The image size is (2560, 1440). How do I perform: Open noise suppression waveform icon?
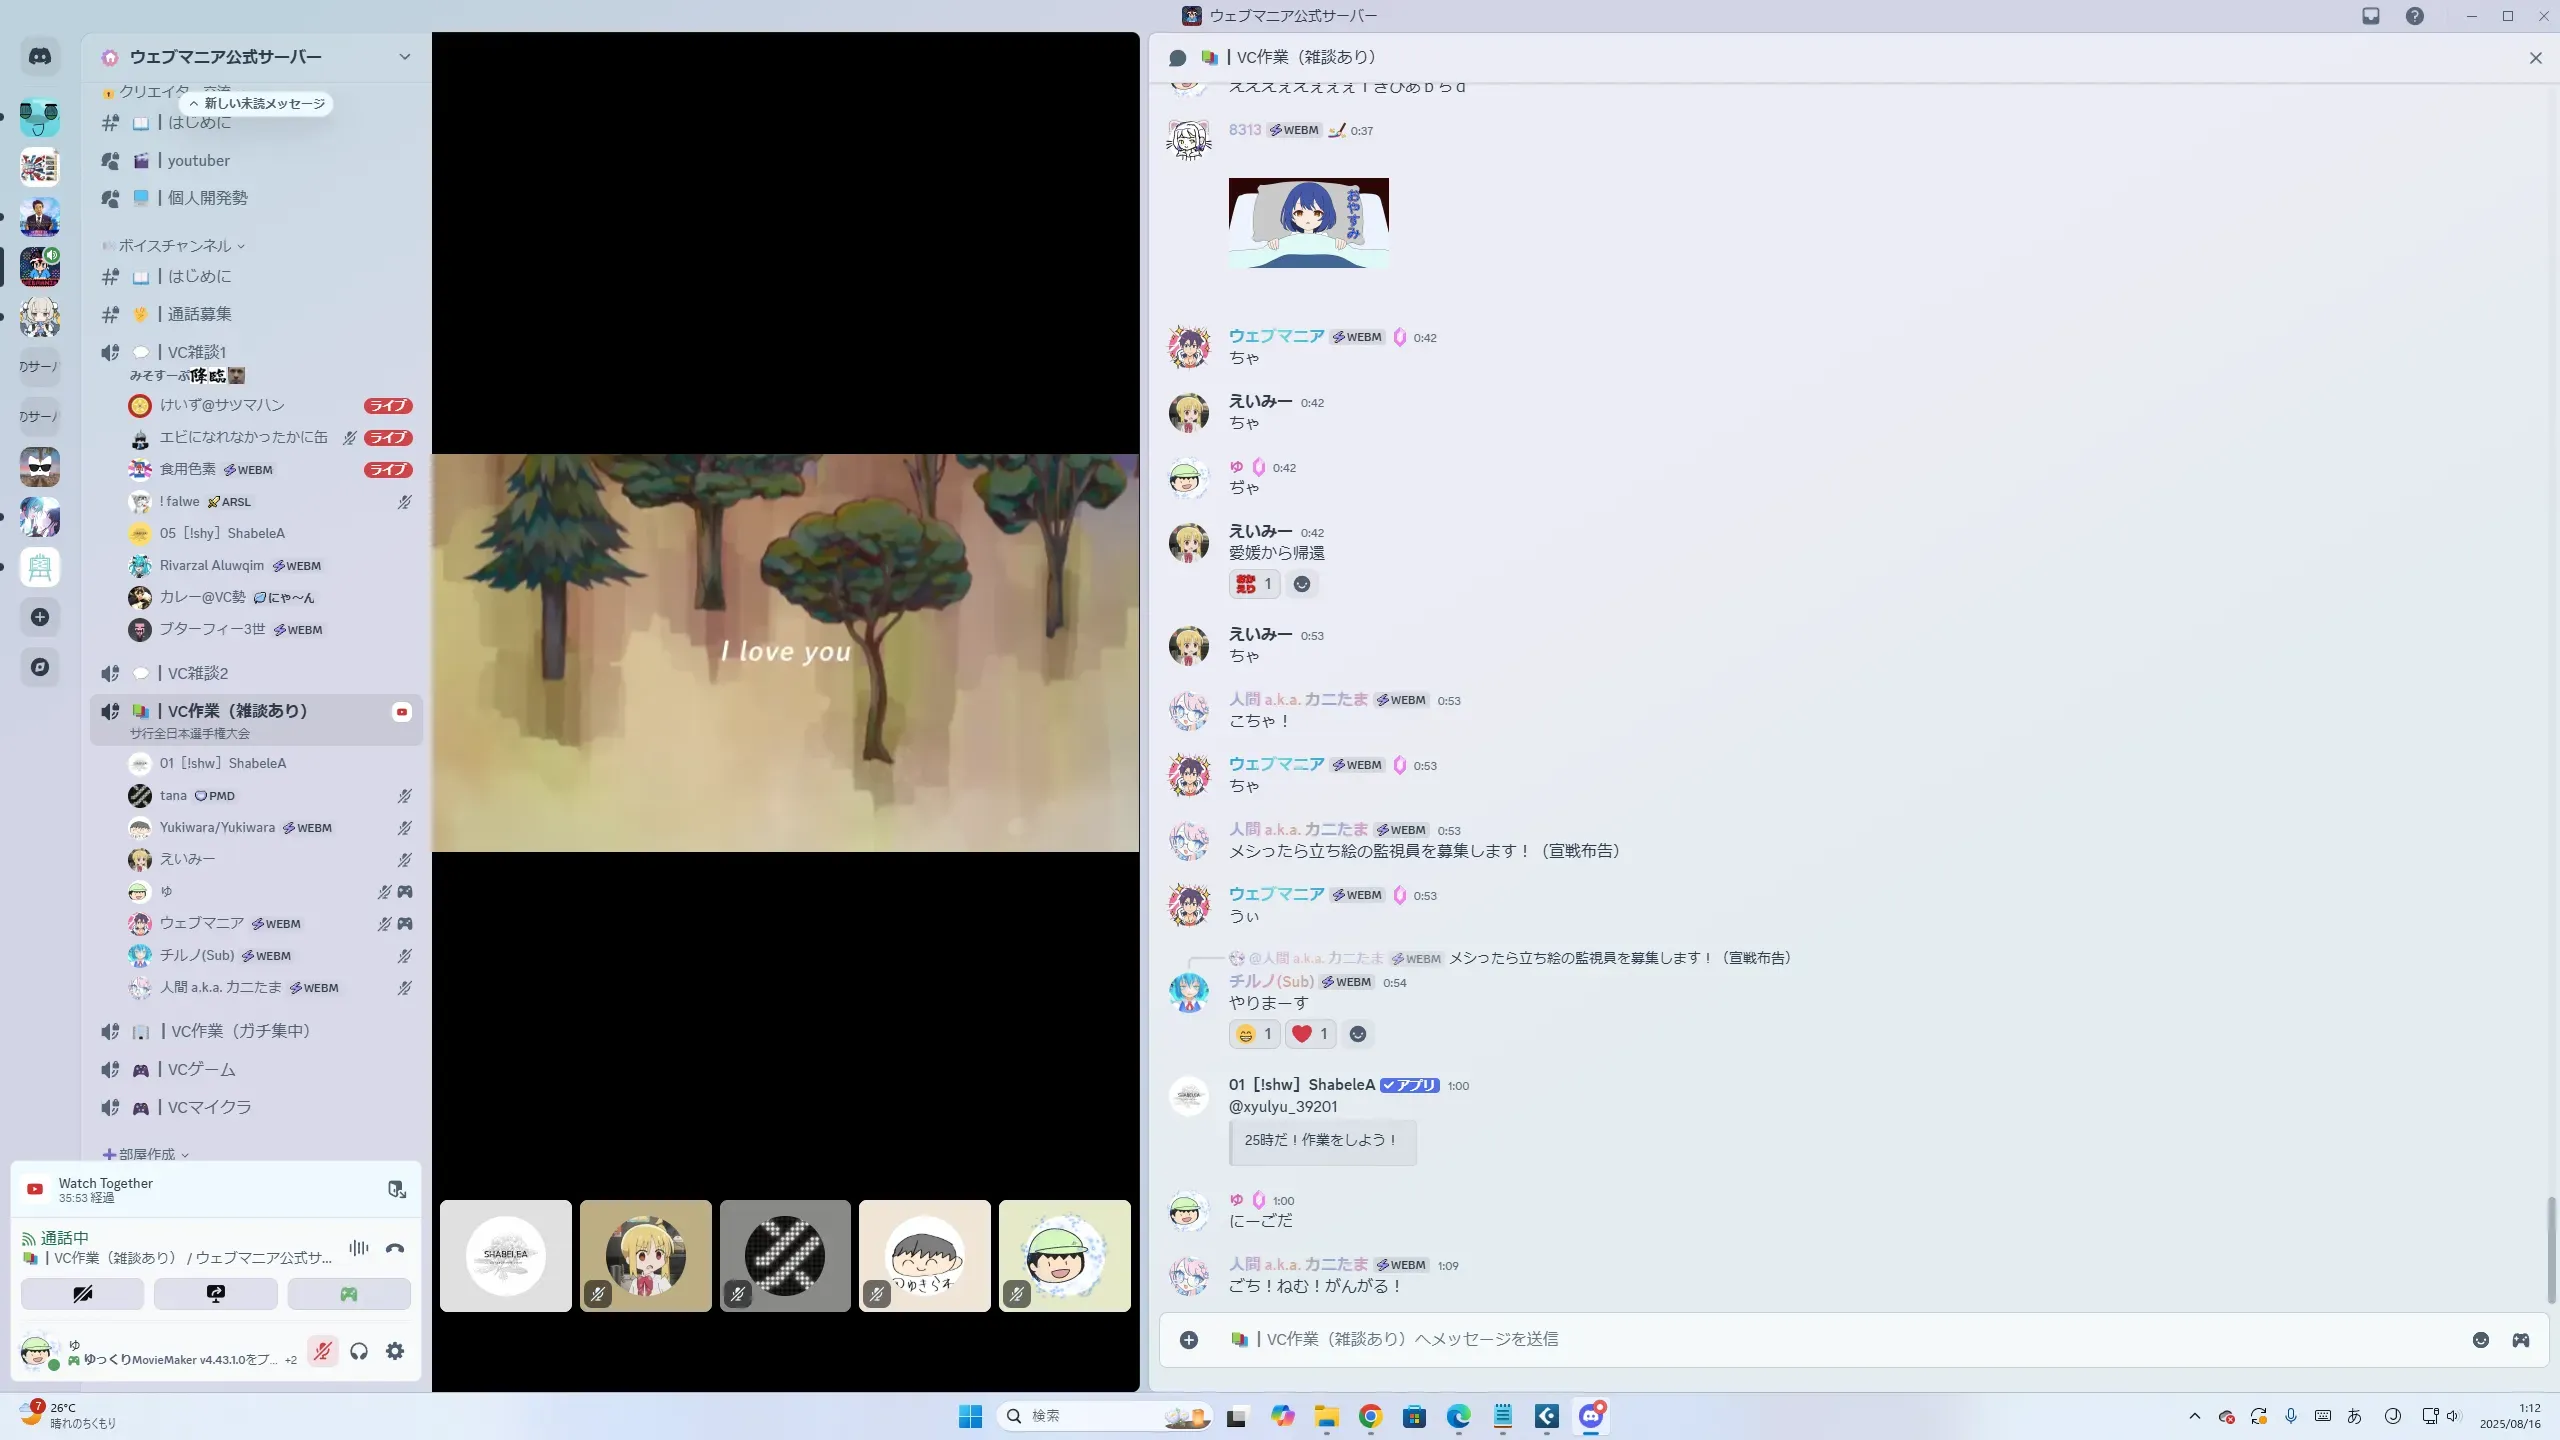[x=359, y=1248]
